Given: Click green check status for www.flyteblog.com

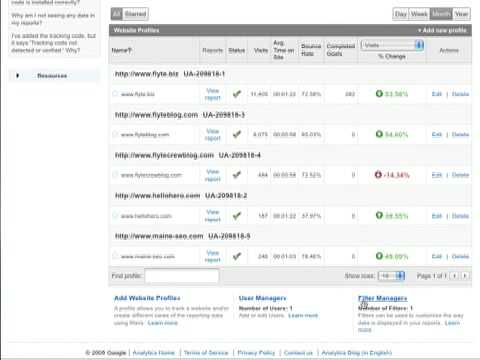Looking at the screenshot, I should 237,134.
